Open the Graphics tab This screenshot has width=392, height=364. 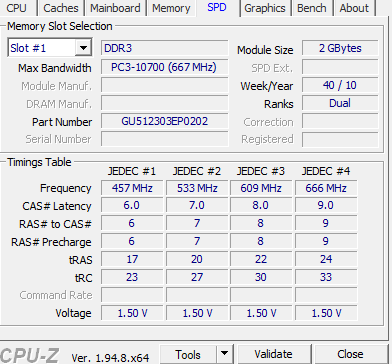(265, 8)
